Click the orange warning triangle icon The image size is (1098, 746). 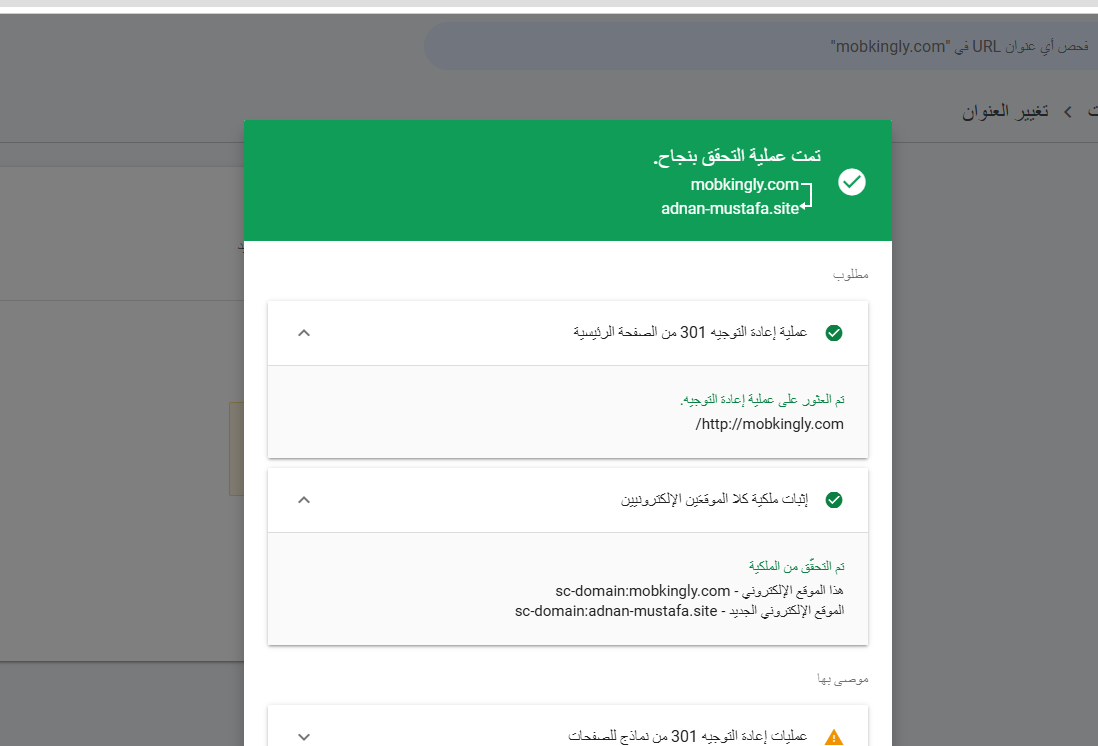coord(833,737)
